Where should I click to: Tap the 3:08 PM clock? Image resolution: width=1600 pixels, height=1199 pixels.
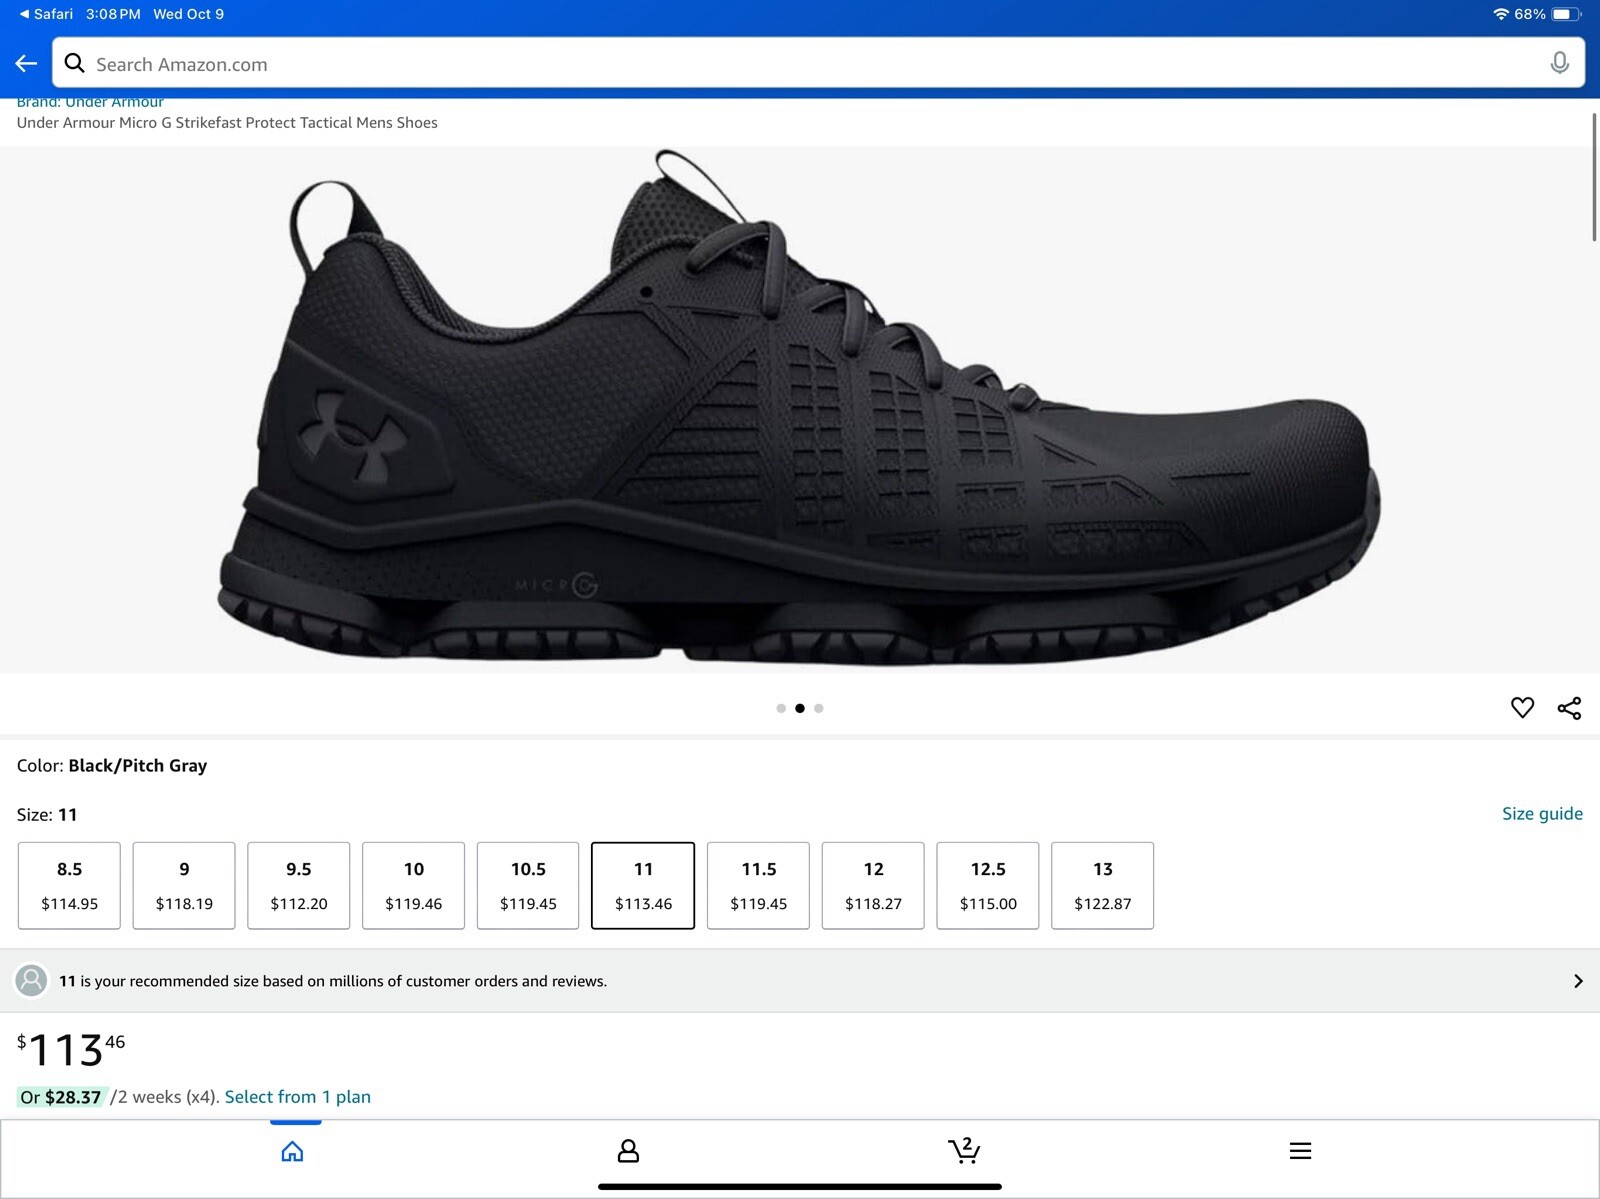click(113, 14)
